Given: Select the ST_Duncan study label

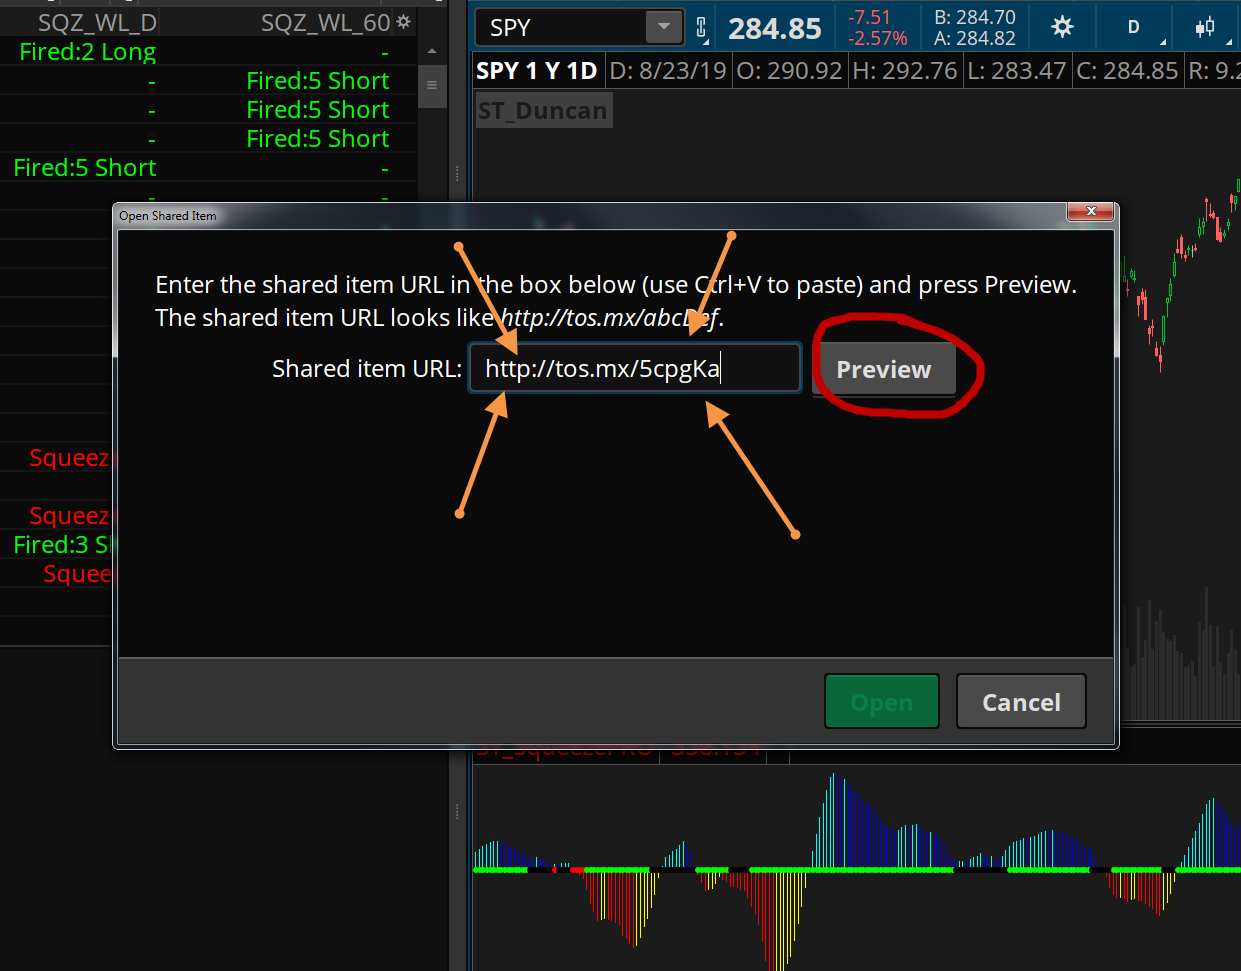Looking at the screenshot, I should (543, 111).
